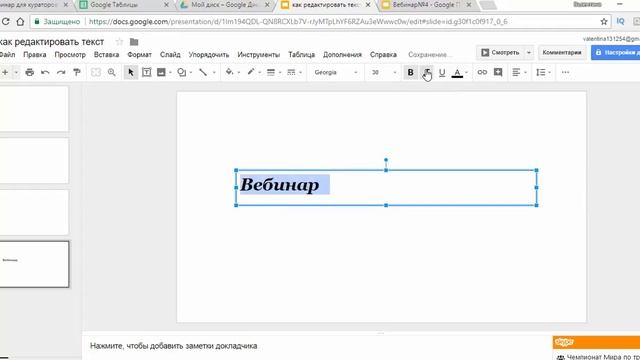Undo the last action
640x360 pixels.
pos(45,73)
